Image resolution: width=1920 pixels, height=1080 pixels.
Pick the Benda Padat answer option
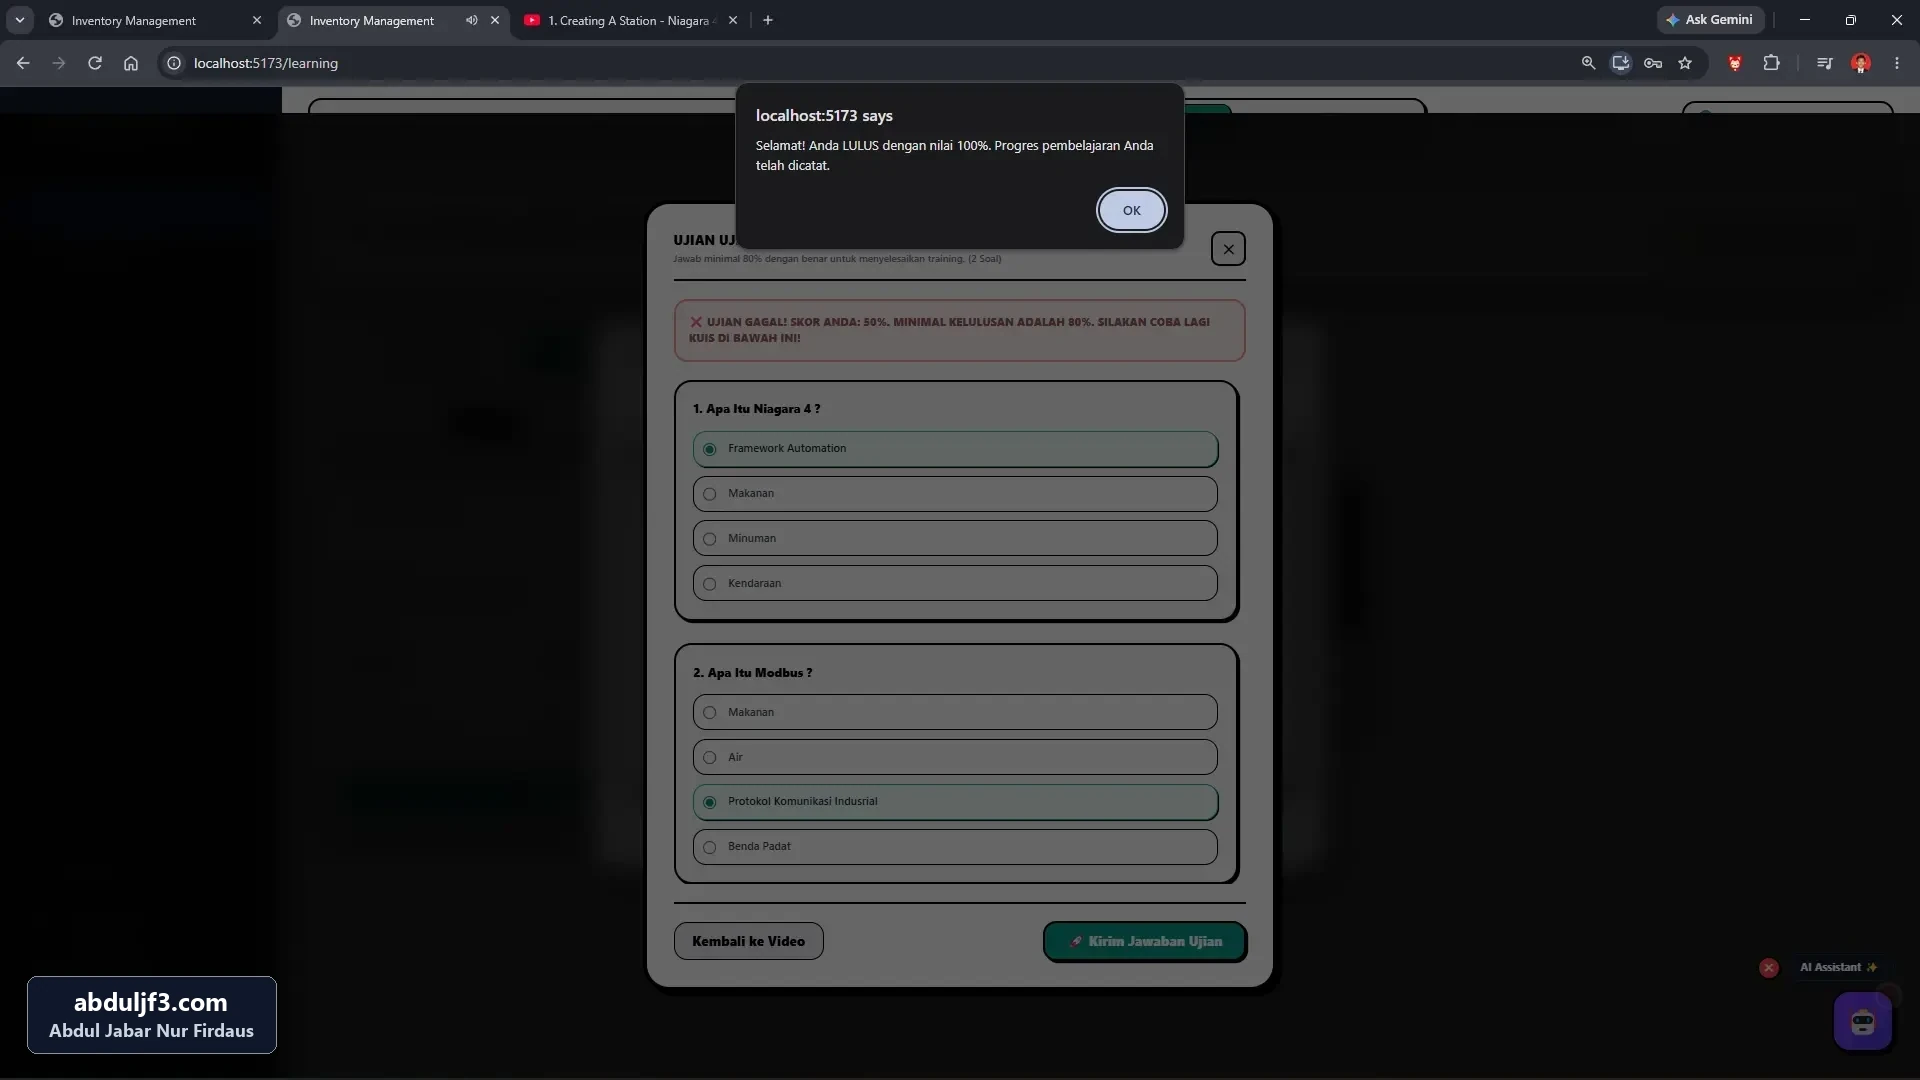[955, 847]
